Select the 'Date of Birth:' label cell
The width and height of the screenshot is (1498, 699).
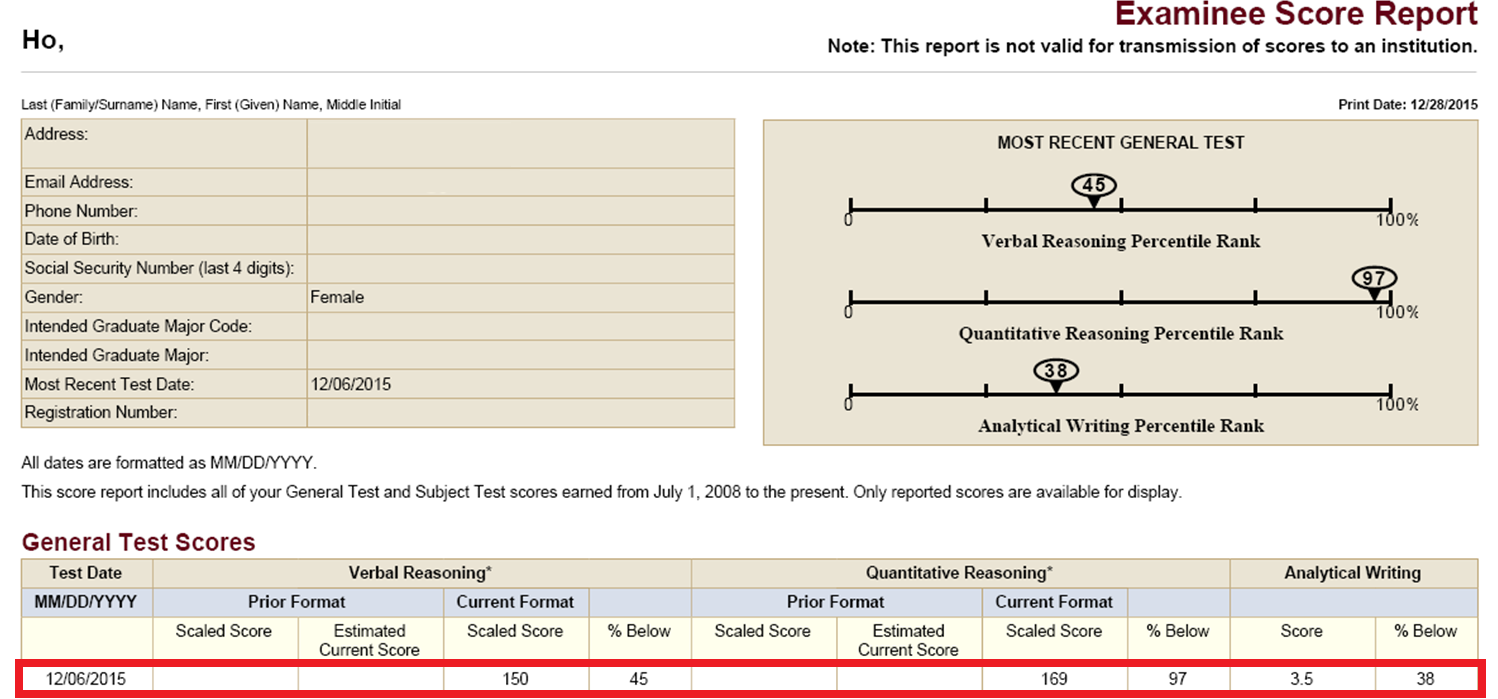(x=164, y=239)
